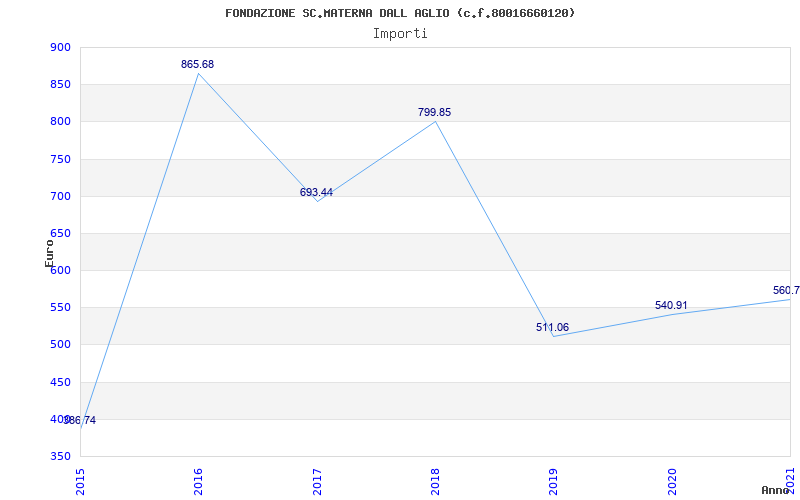
Task: Select the 693.44 data label
Action: coord(316,192)
